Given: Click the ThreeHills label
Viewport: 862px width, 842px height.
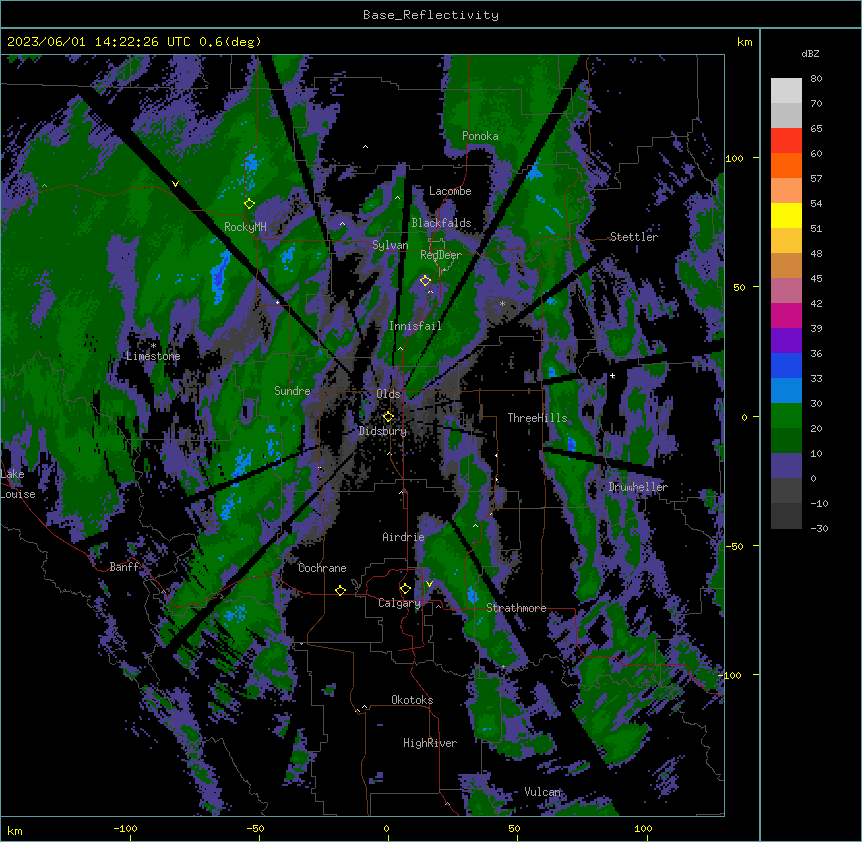Looking at the screenshot, I should [x=537, y=418].
